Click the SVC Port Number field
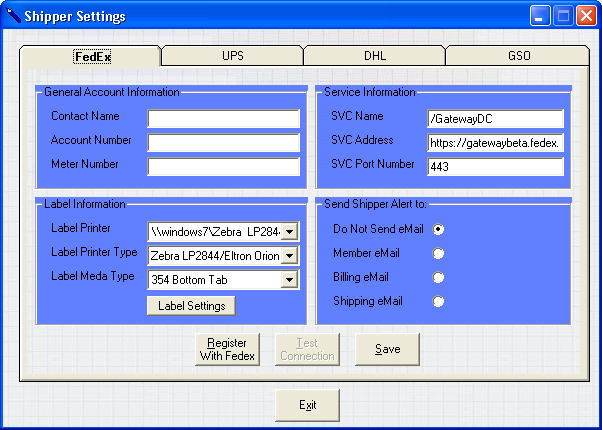 tap(495, 167)
